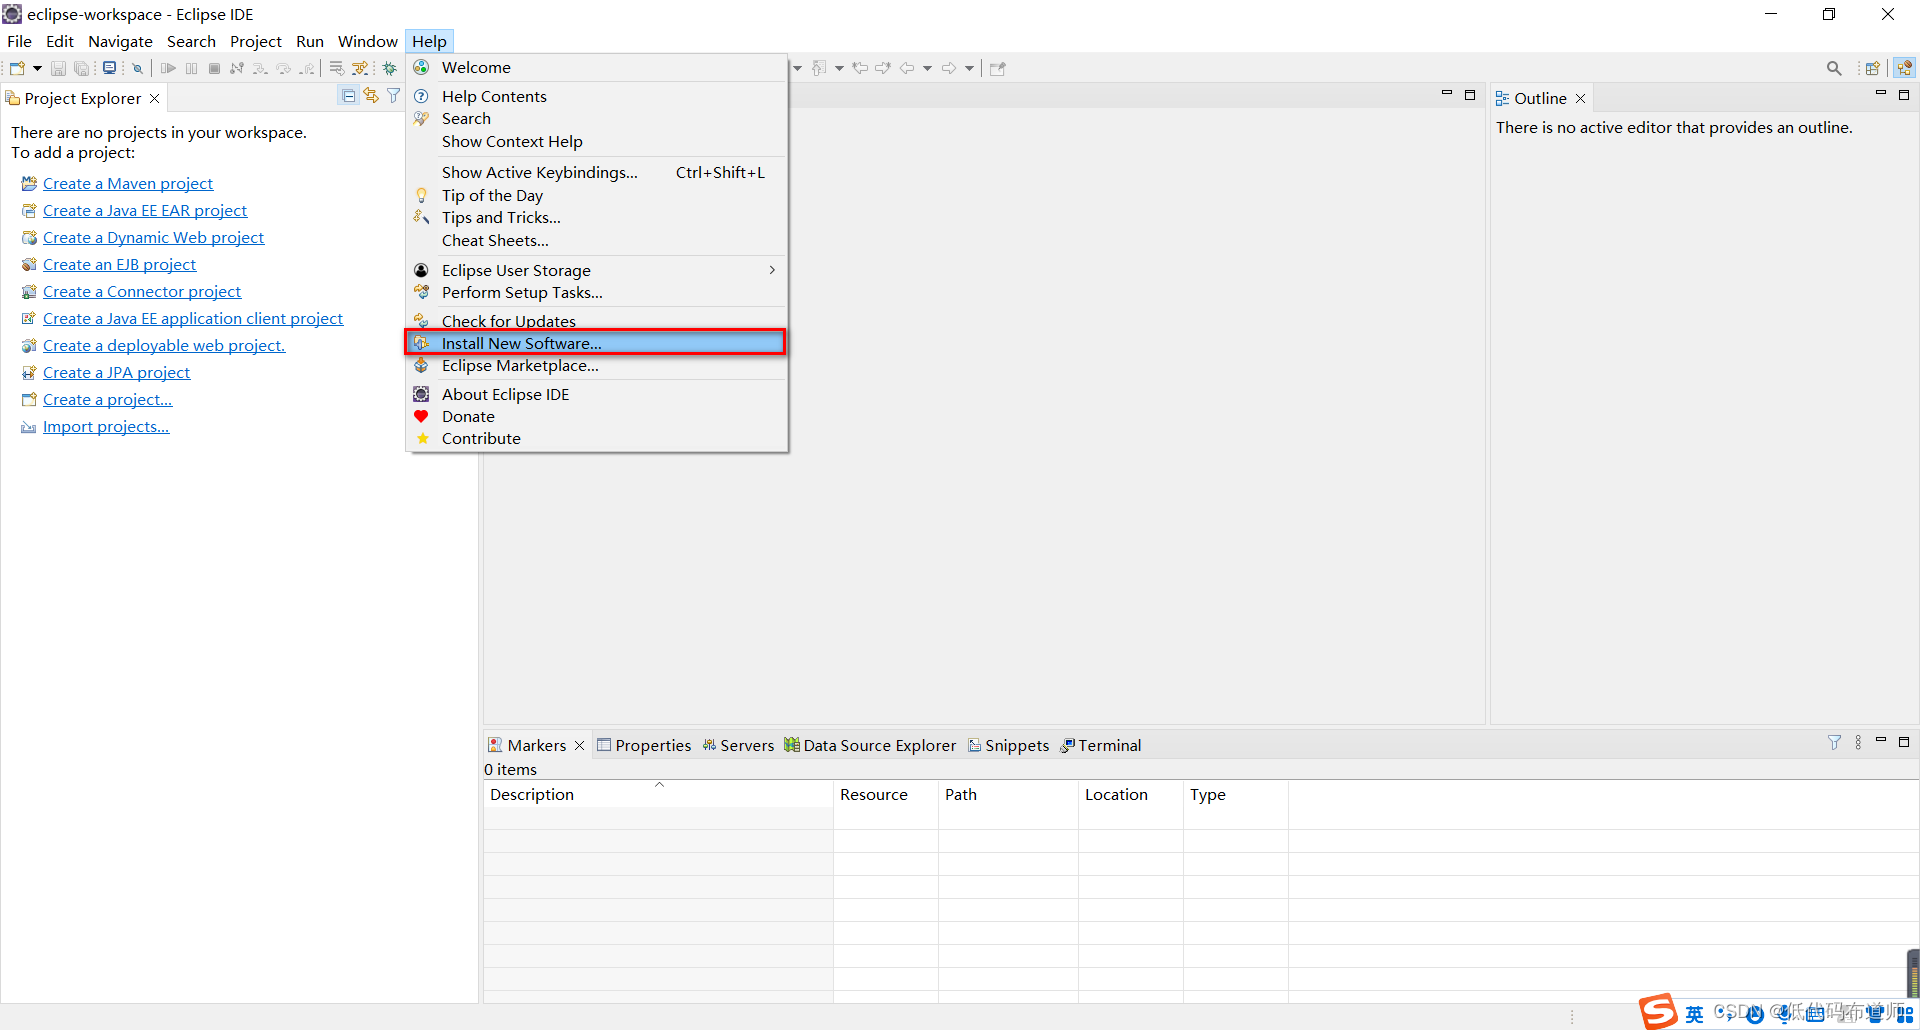Click the Markers view filter icon
The height and width of the screenshot is (1030, 1920).
(1834, 742)
